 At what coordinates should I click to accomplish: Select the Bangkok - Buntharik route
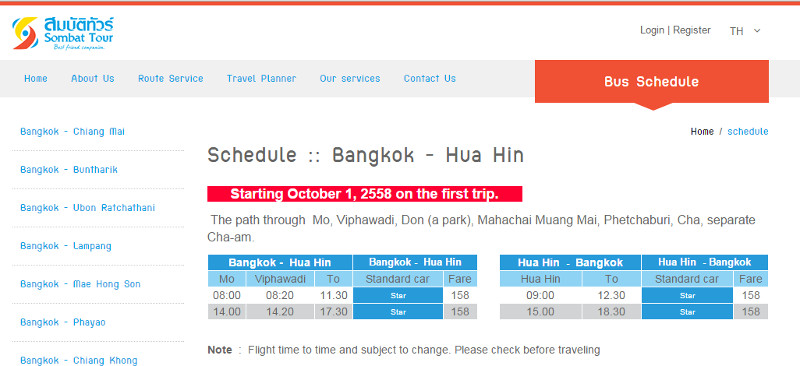69,169
